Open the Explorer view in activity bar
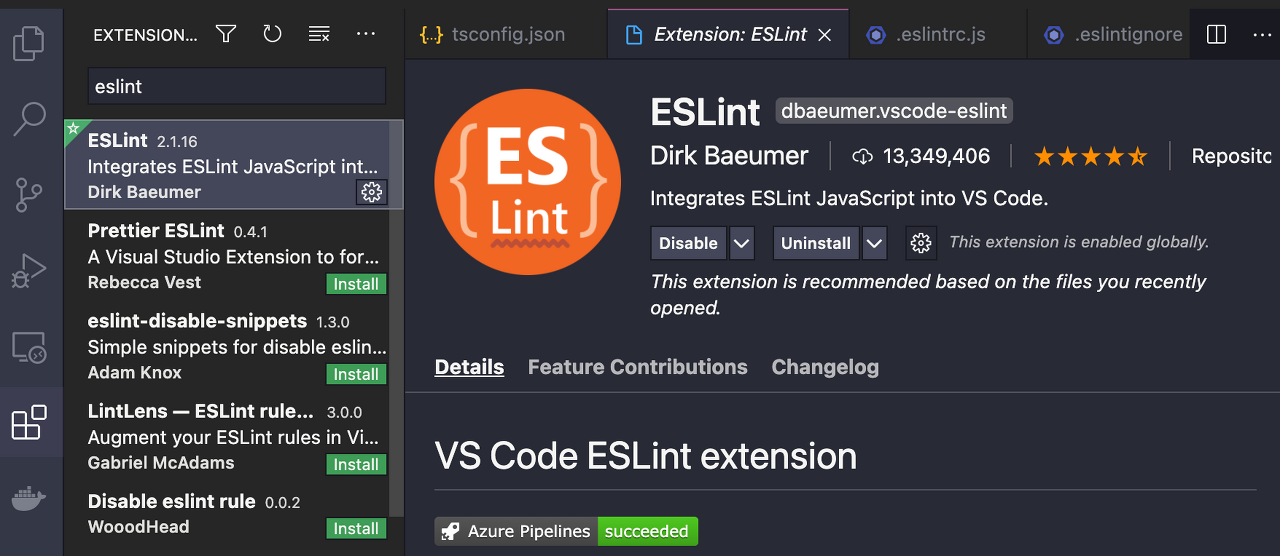The width and height of the screenshot is (1280, 556). pos(28,42)
